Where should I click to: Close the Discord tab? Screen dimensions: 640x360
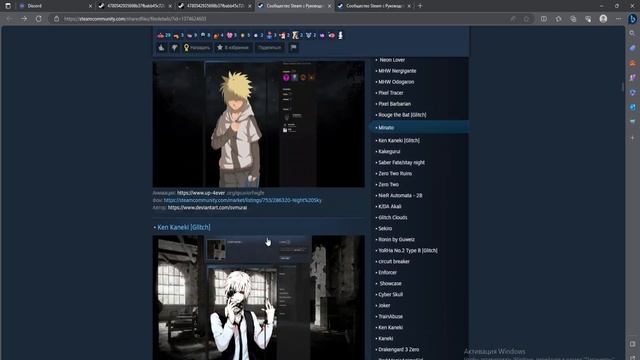coord(90,6)
